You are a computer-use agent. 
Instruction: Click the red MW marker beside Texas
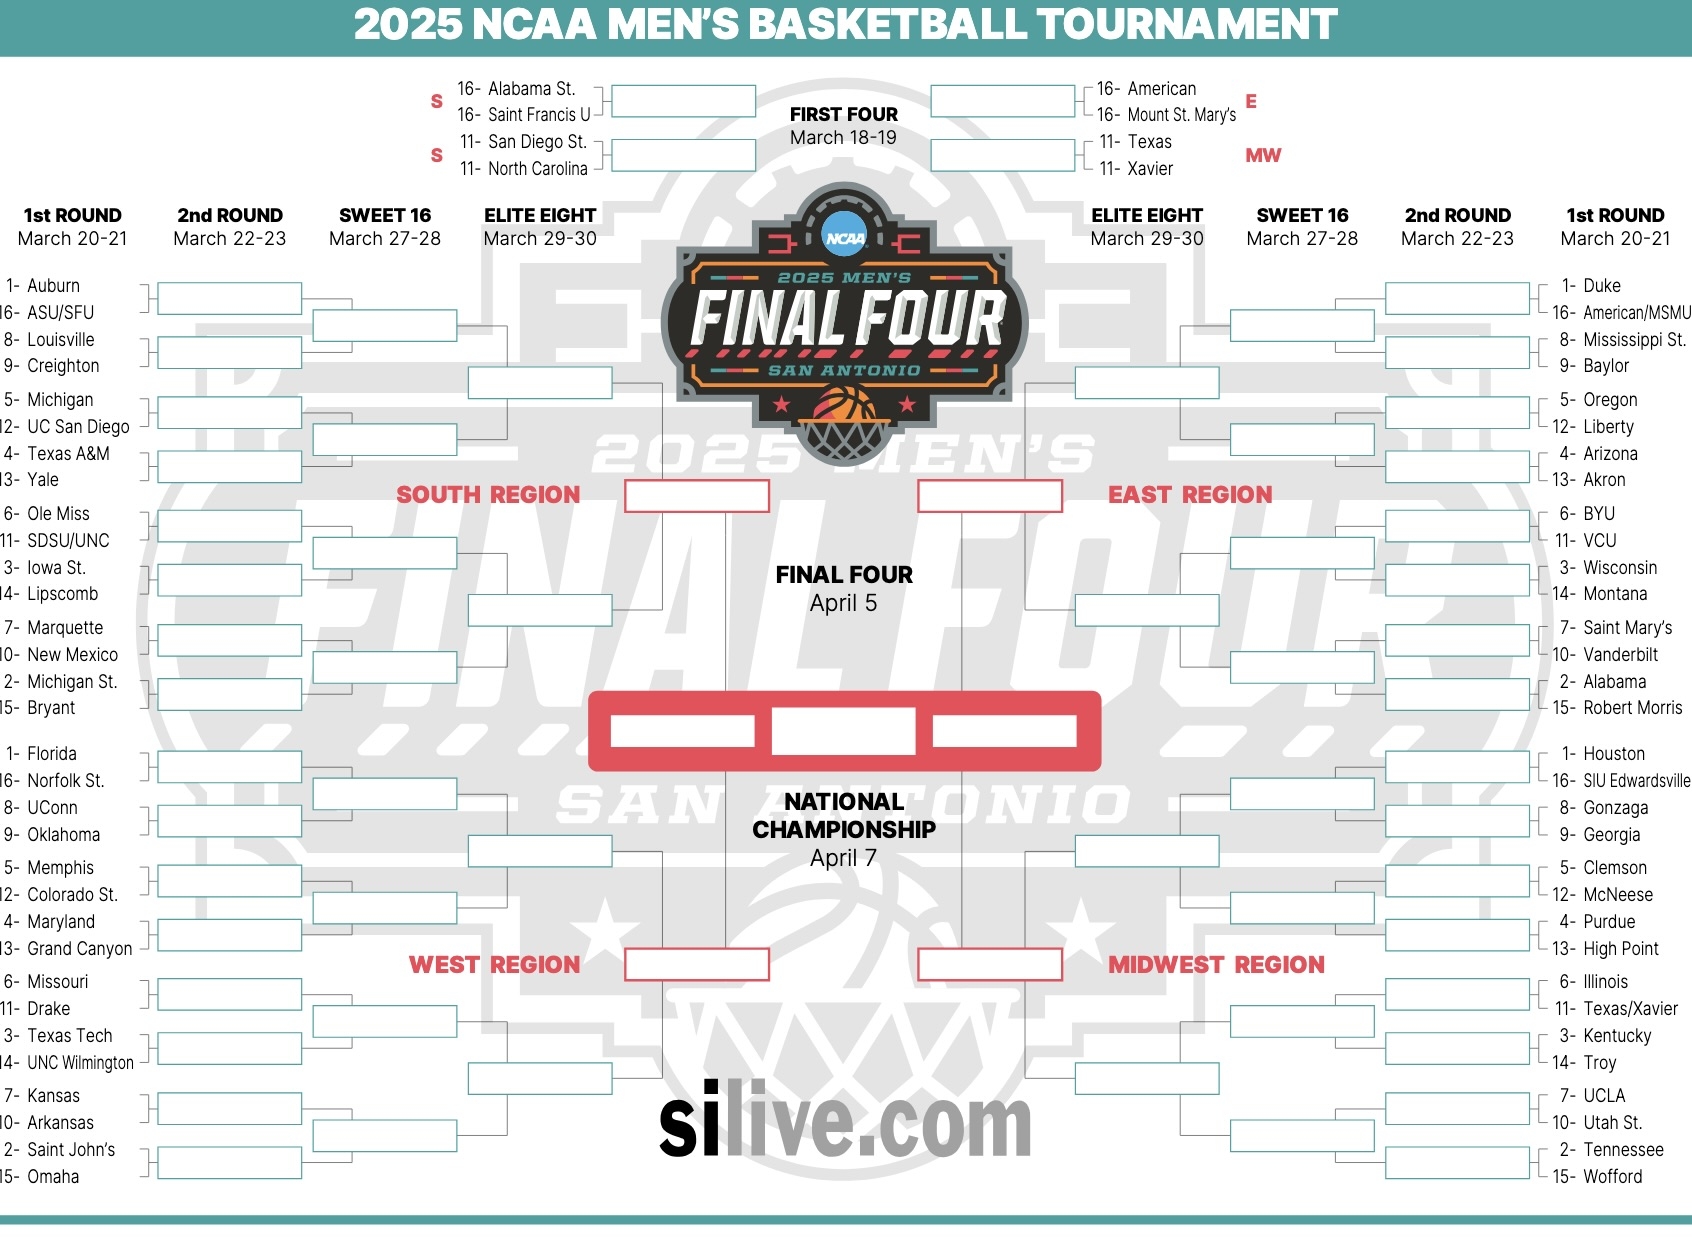pos(1263,155)
